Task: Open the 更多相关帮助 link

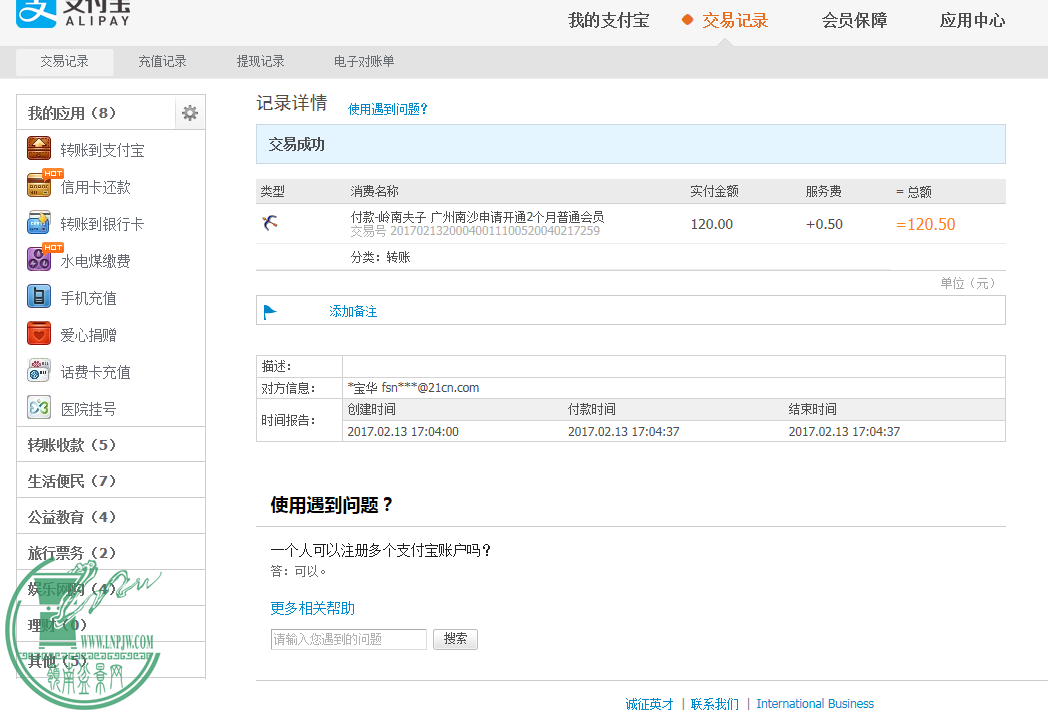Action: pos(312,608)
